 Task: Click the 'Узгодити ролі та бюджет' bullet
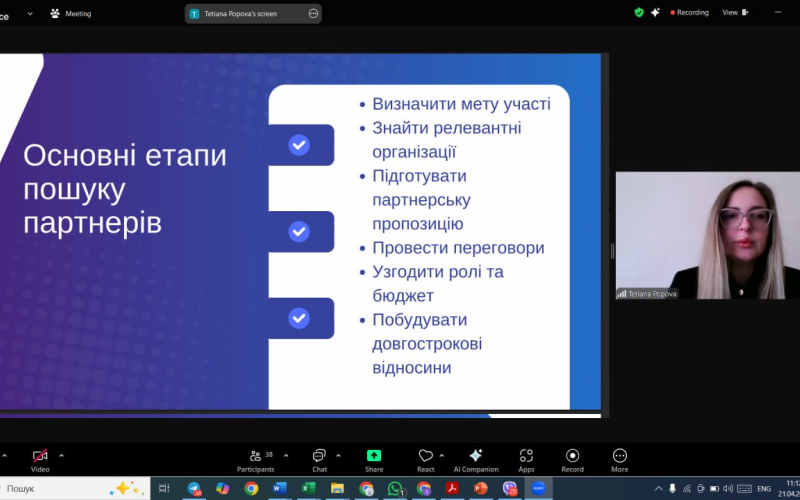438,284
